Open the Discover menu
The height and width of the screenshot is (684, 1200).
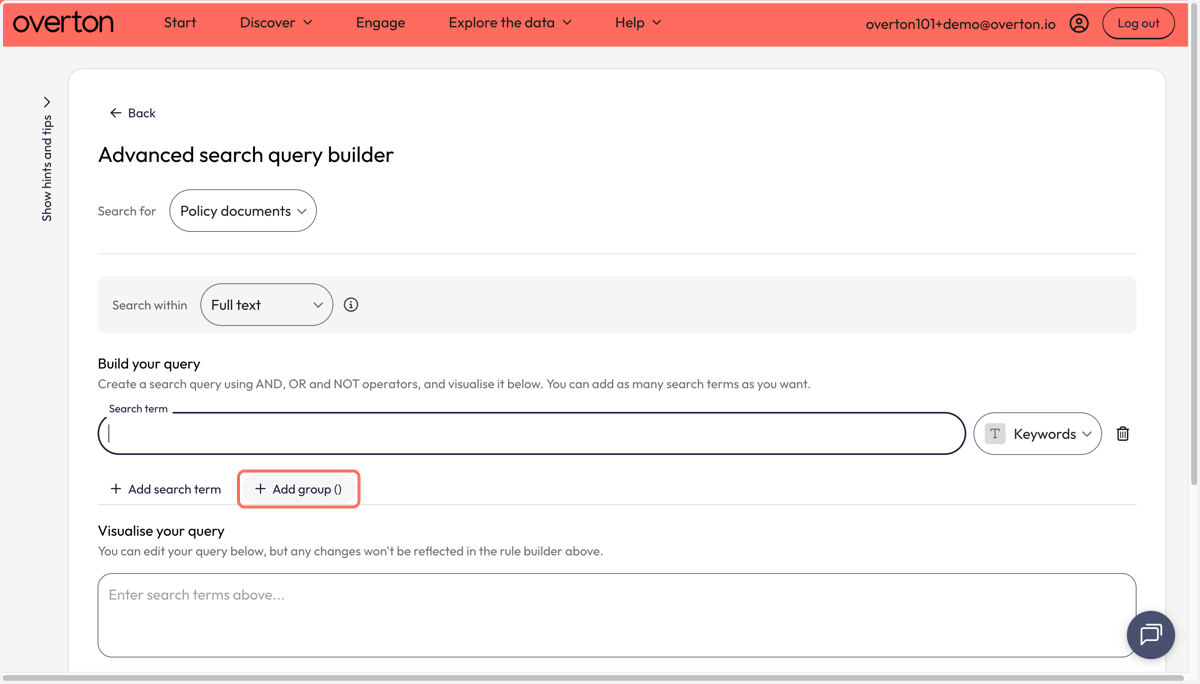pyautogui.click(x=276, y=23)
